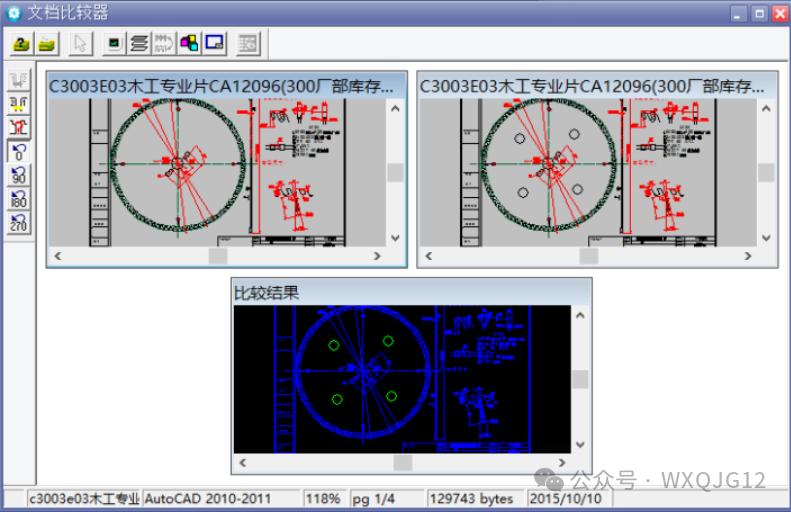The image size is (791, 512).
Task: Click vertical scroll thumb of left pane
Action: click(x=395, y=173)
